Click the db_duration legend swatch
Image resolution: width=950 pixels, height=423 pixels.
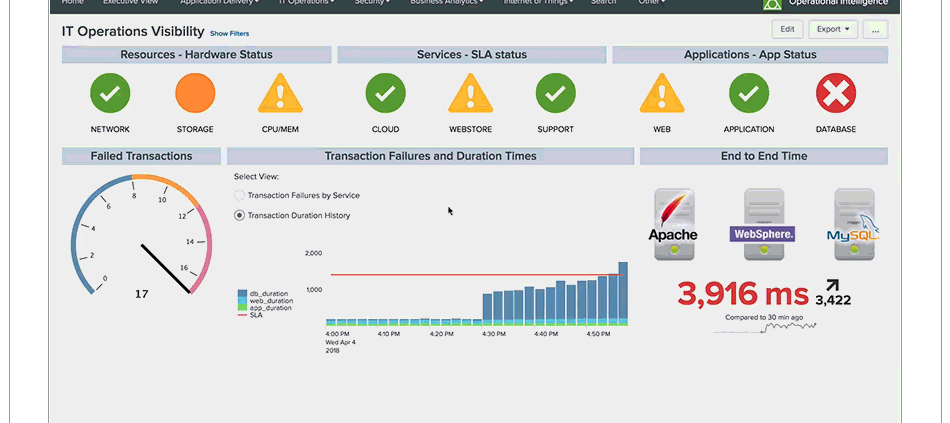242,293
